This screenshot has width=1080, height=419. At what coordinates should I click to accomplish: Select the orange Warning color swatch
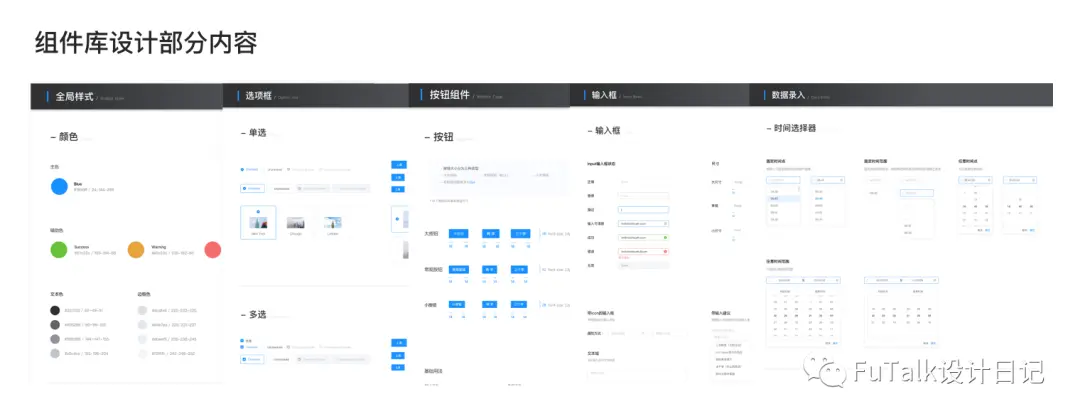pyautogui.click(x=136, y=250)
